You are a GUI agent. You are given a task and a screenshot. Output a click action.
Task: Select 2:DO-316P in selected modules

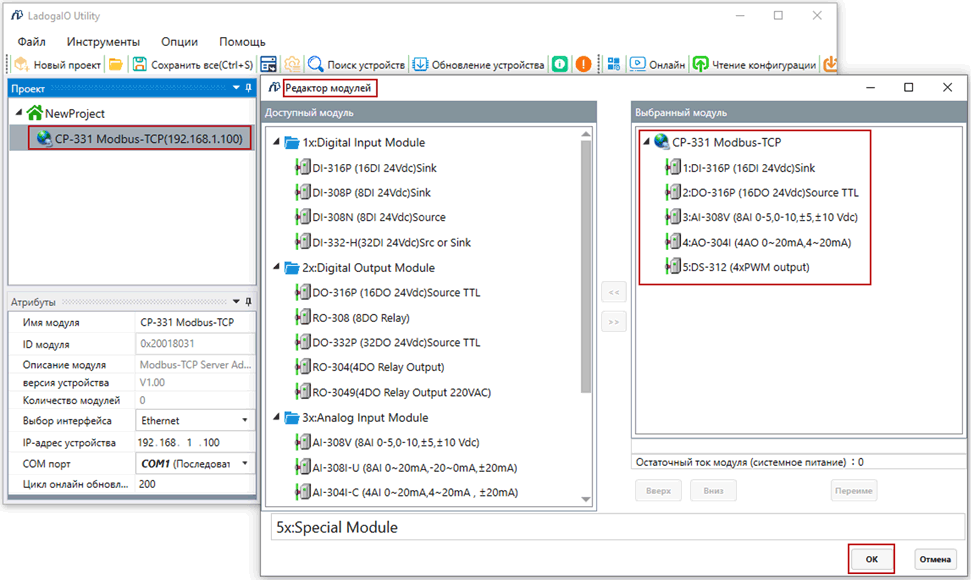(770, 193)
